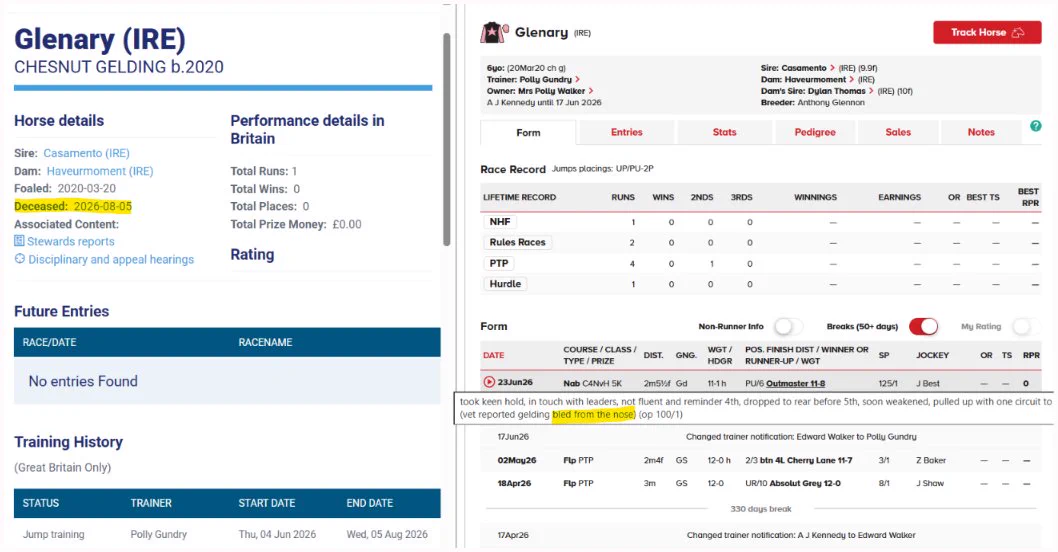Play the 23Jun26 race replay icon
Image resolution: width=1058 pixels, height=552 pixels.
(489, 382)
